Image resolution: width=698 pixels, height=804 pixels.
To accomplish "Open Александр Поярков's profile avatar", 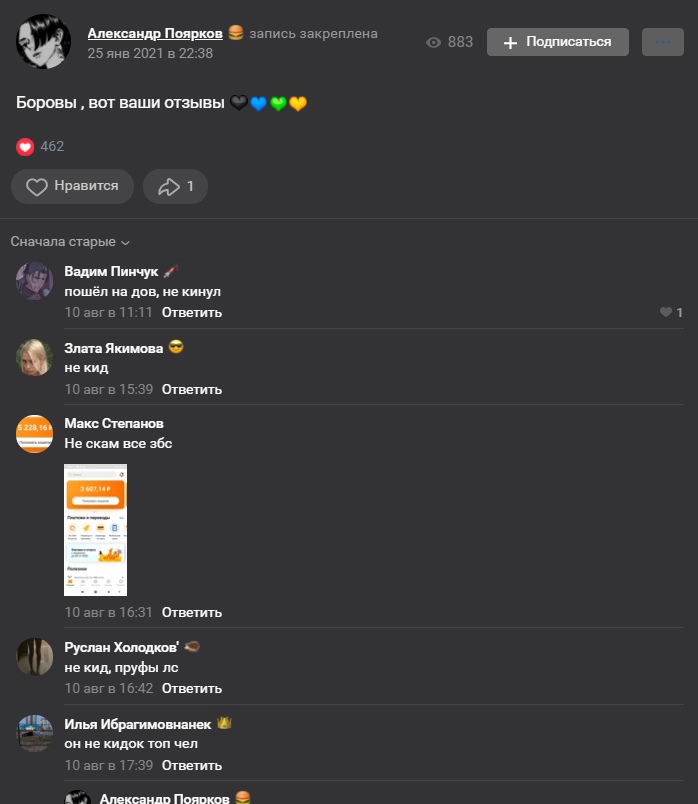I will [x=44, y=42].
